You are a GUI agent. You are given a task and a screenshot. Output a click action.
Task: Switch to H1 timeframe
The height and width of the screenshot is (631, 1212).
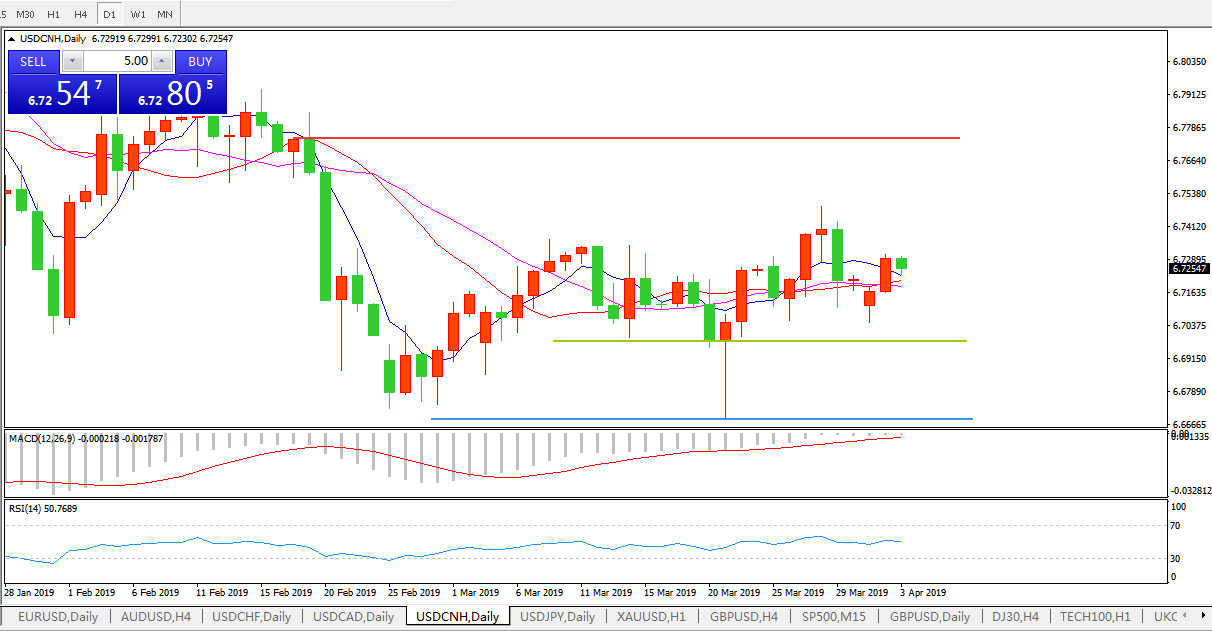pyautogui.click(x=54, y=14)
